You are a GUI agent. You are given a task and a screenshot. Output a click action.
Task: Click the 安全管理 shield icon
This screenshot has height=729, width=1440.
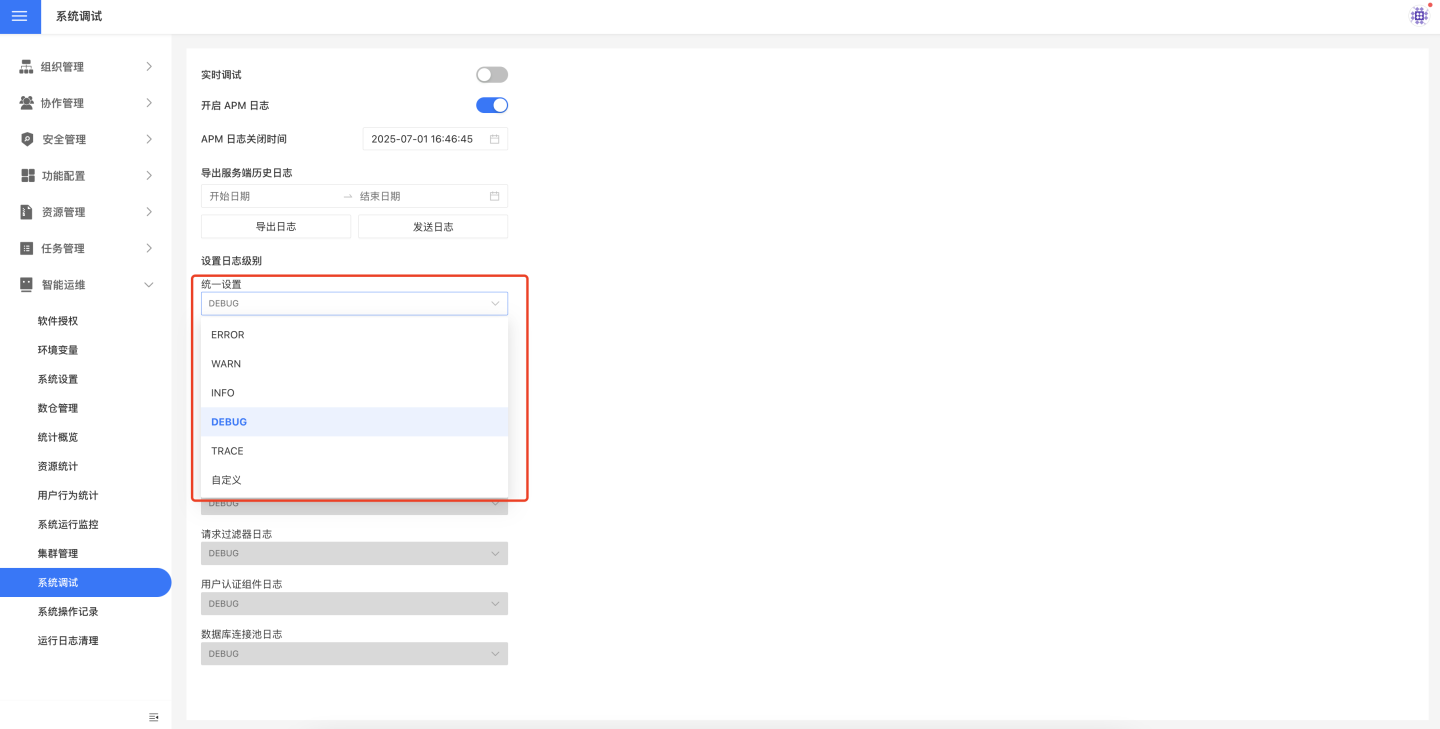27,139
